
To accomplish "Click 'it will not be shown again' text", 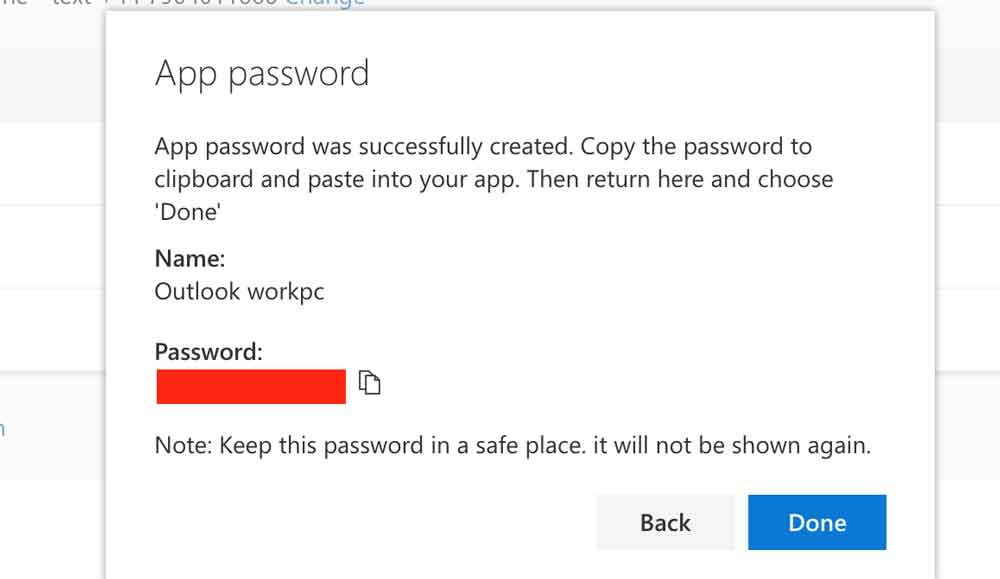I will click(x=731, y=445).
